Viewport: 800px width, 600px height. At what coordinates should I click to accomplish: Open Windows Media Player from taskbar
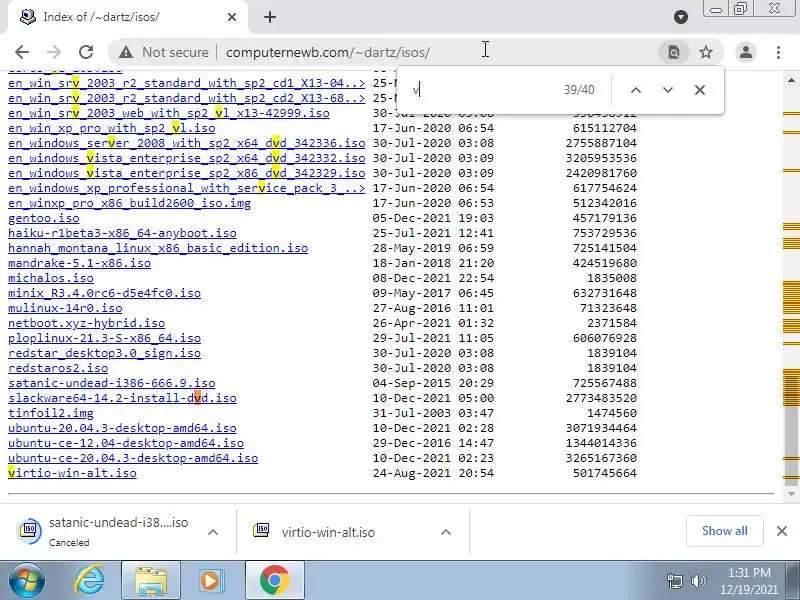(211, 581)
